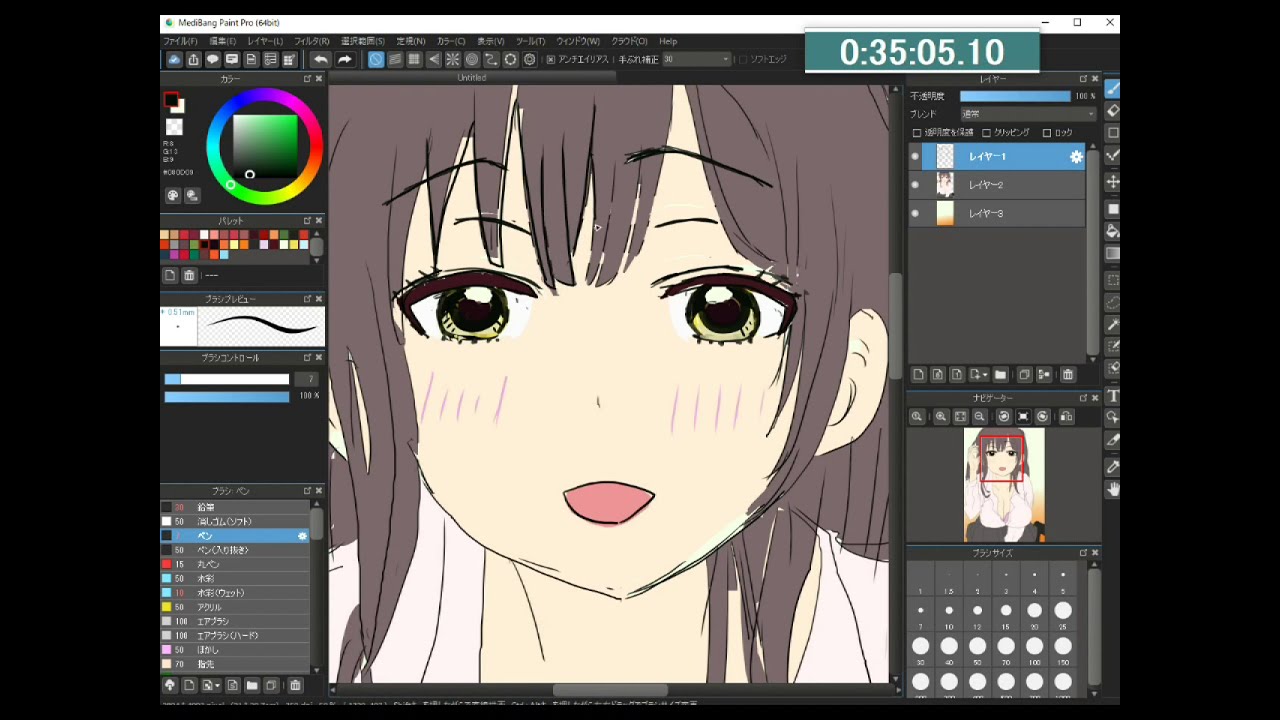This screenshot has width=1280, height=720.
Task: Select the エアブラシ airbrush from brush list
Action: pyautogui.click(x=212, y=621)
